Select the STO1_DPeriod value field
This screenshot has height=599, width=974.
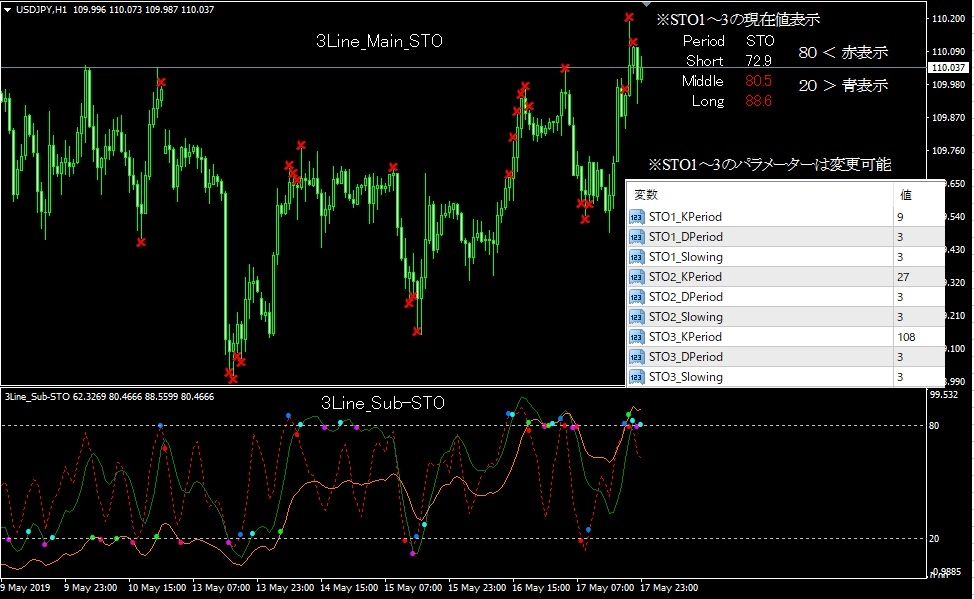(918, 237)
